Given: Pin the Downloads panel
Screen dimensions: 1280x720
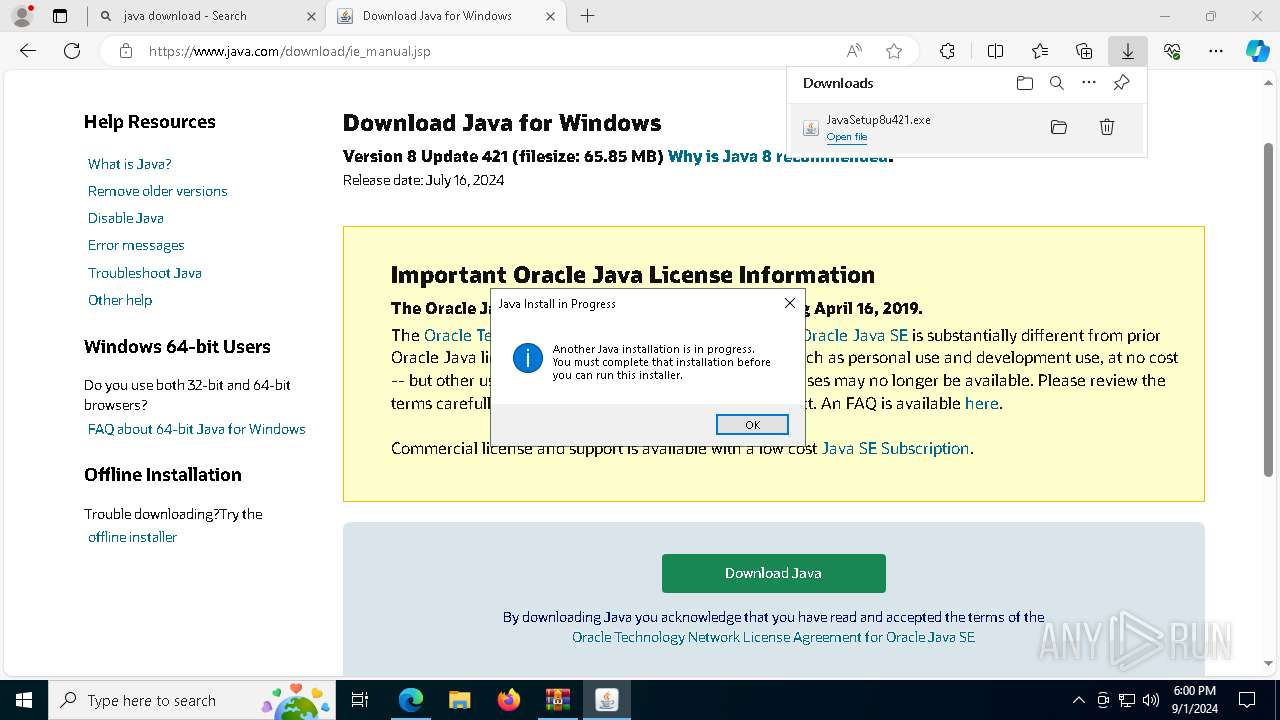Looking at the screenshot, I should coord(1121,83).
